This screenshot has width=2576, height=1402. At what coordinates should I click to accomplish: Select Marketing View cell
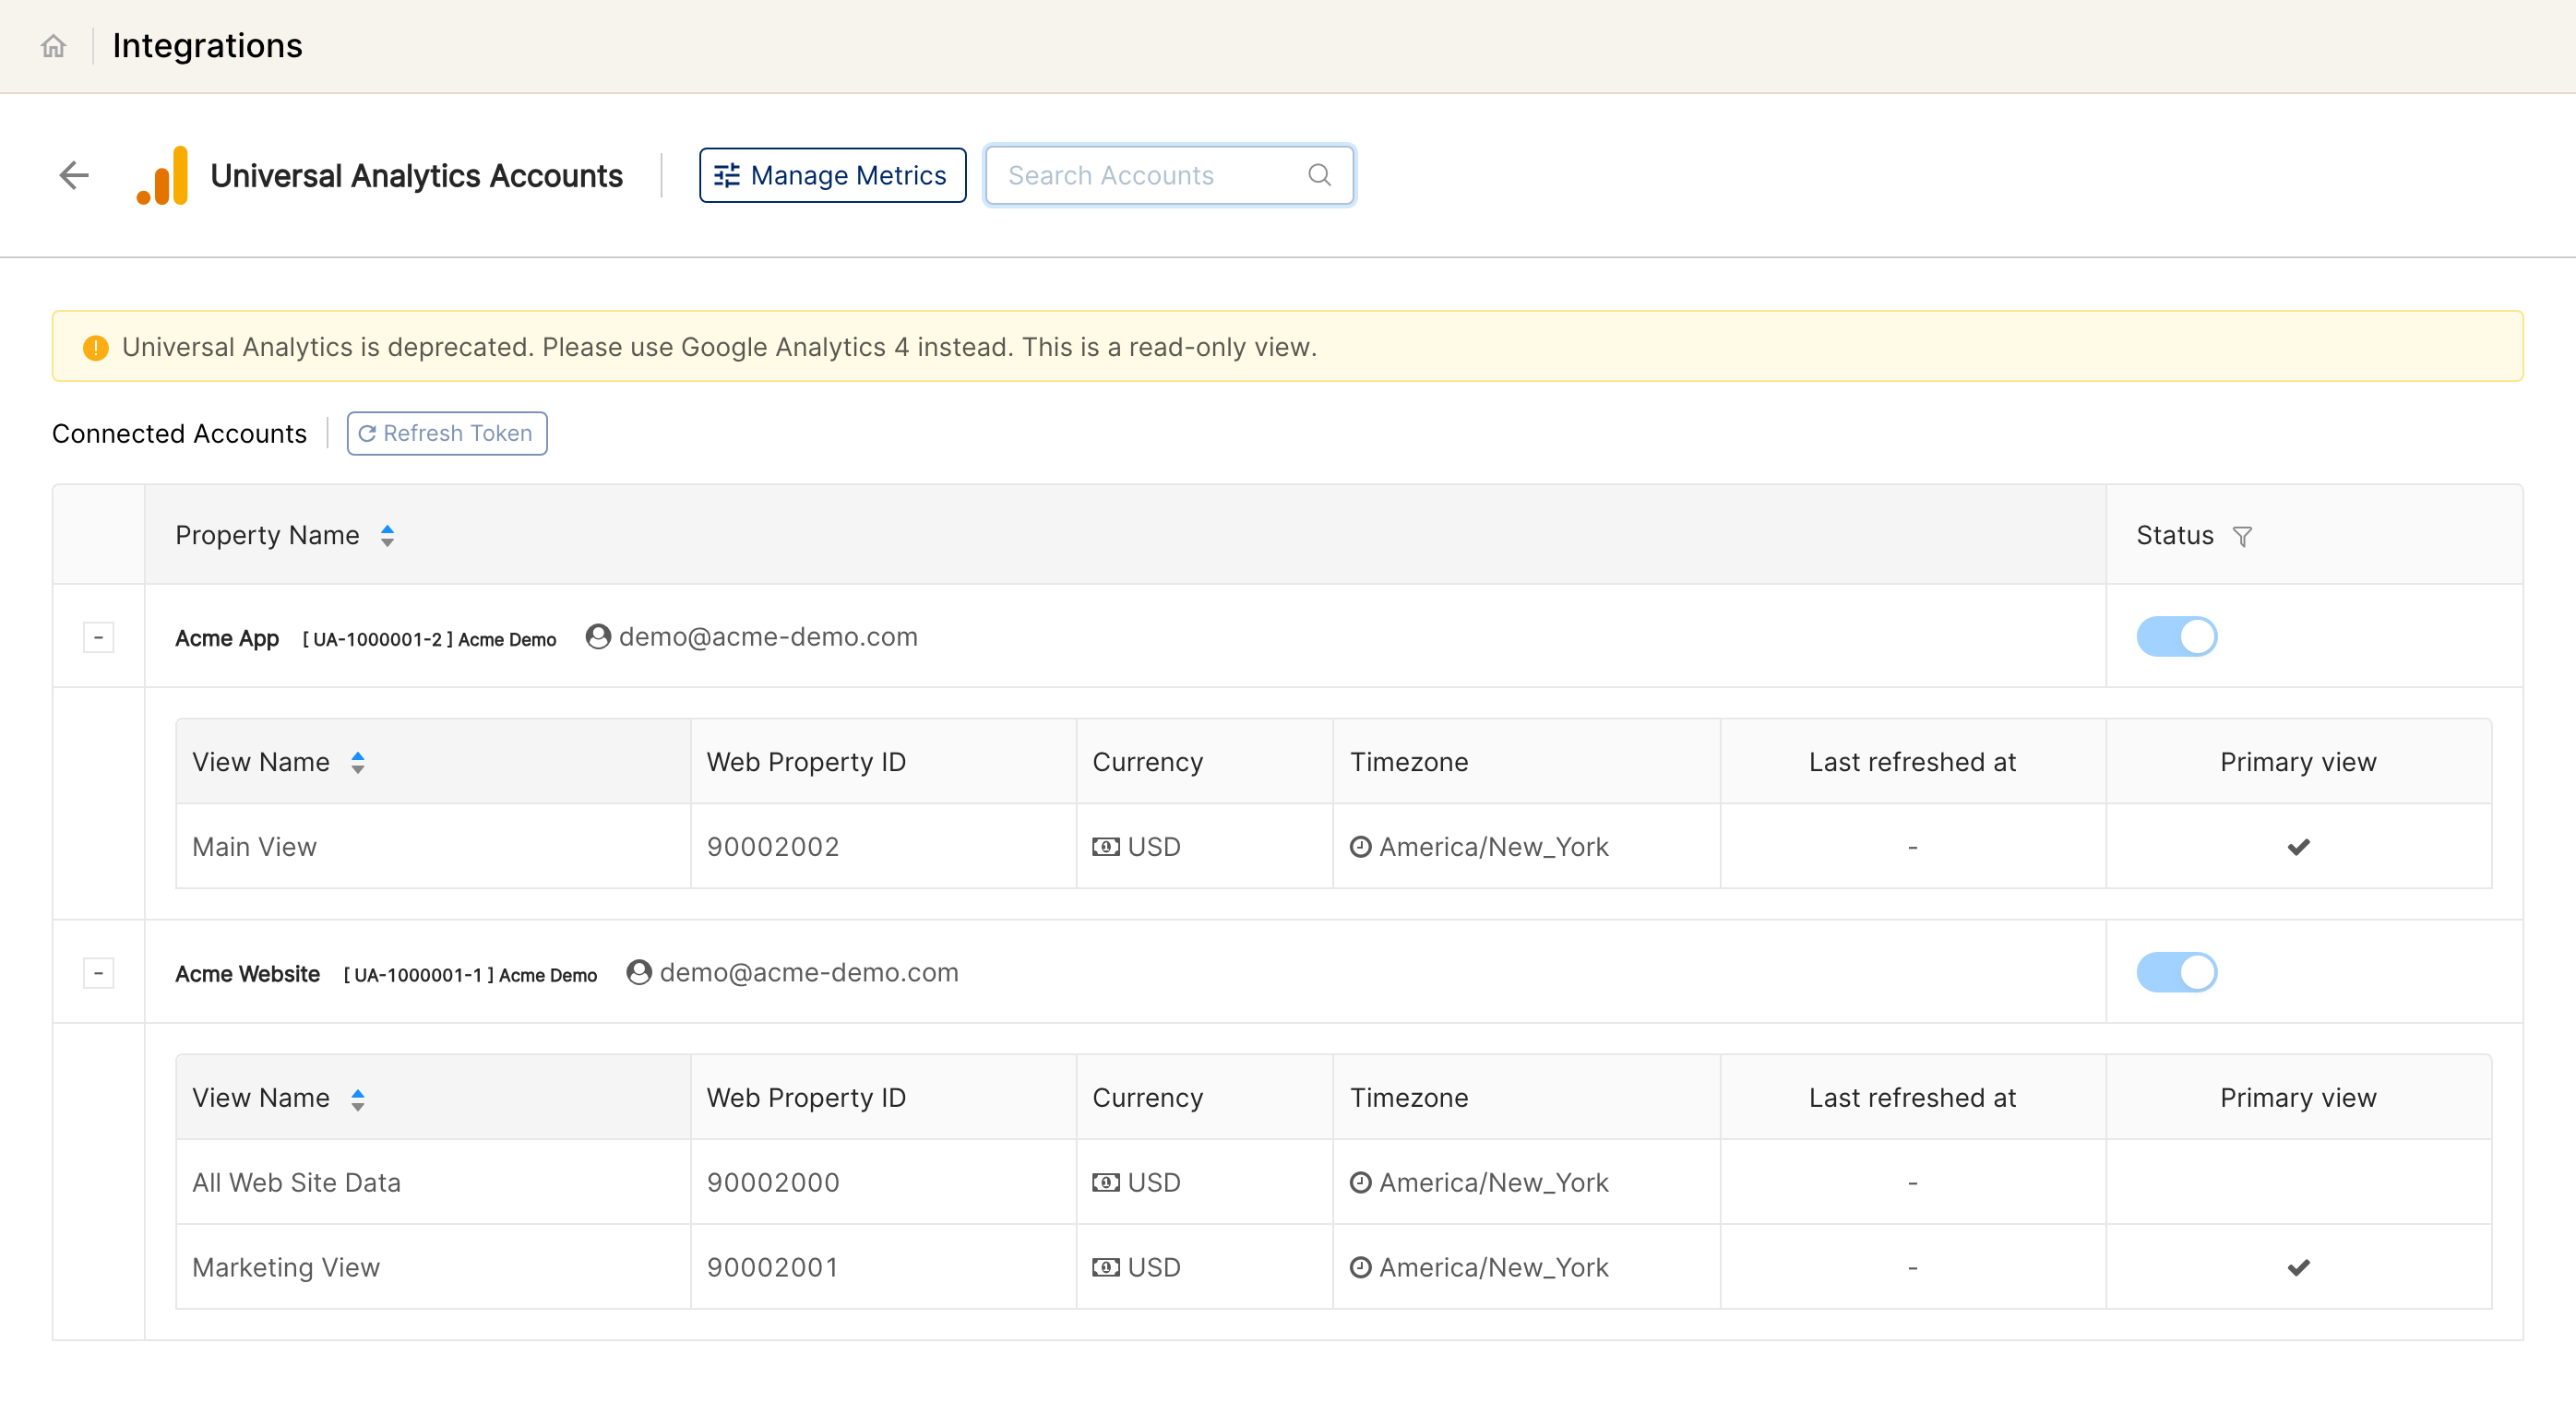(433, 1268)
